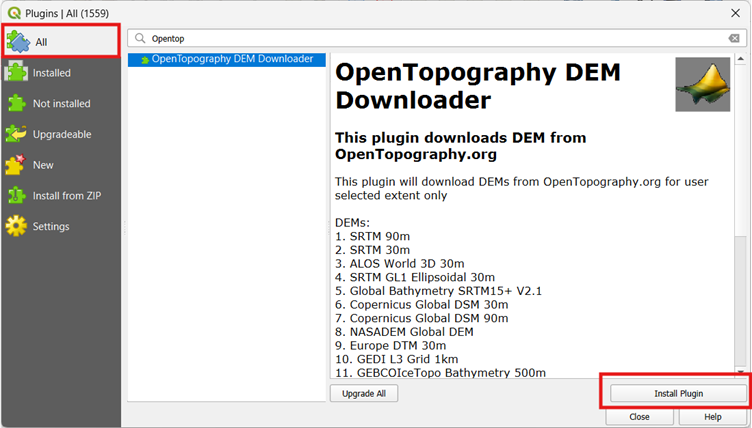Image resolution: width=752 pixels, height=428 pixels.
Task: Click the Close button at bottom
Action: (x=640, y=417)
